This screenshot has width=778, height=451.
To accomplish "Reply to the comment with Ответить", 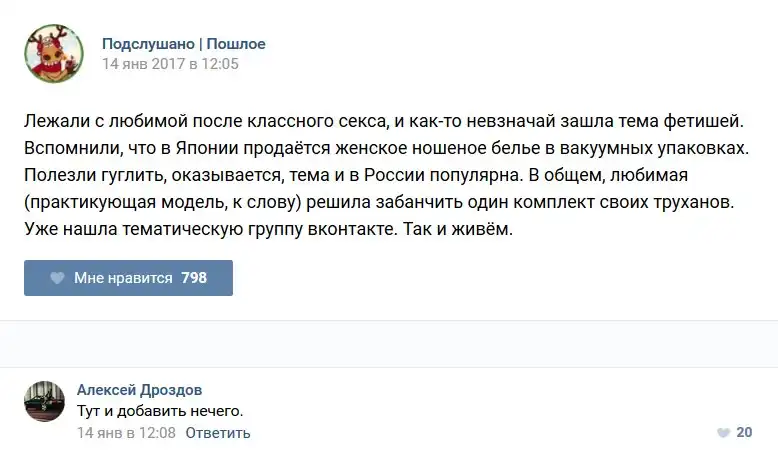I will pyautogui.click(x=218, y=433).
